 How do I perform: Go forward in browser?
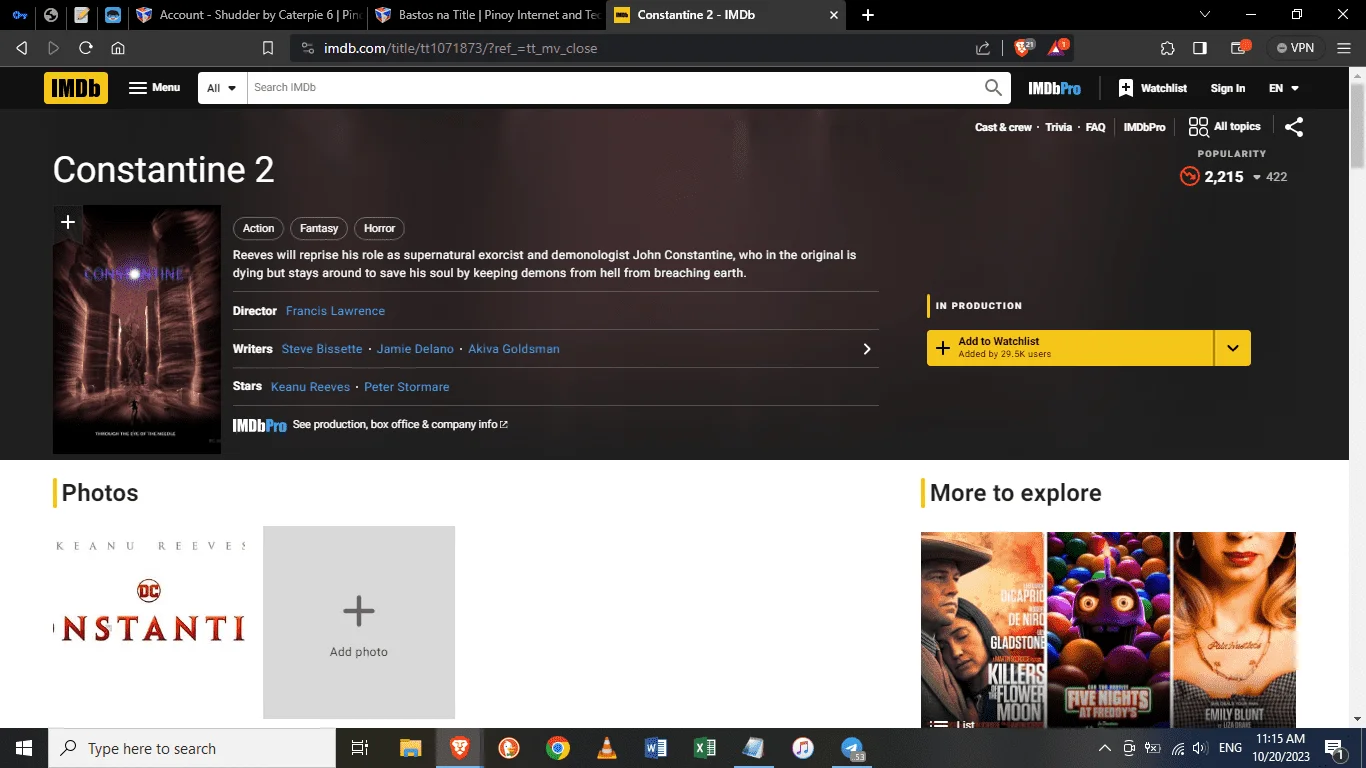(x=54, y=48)
